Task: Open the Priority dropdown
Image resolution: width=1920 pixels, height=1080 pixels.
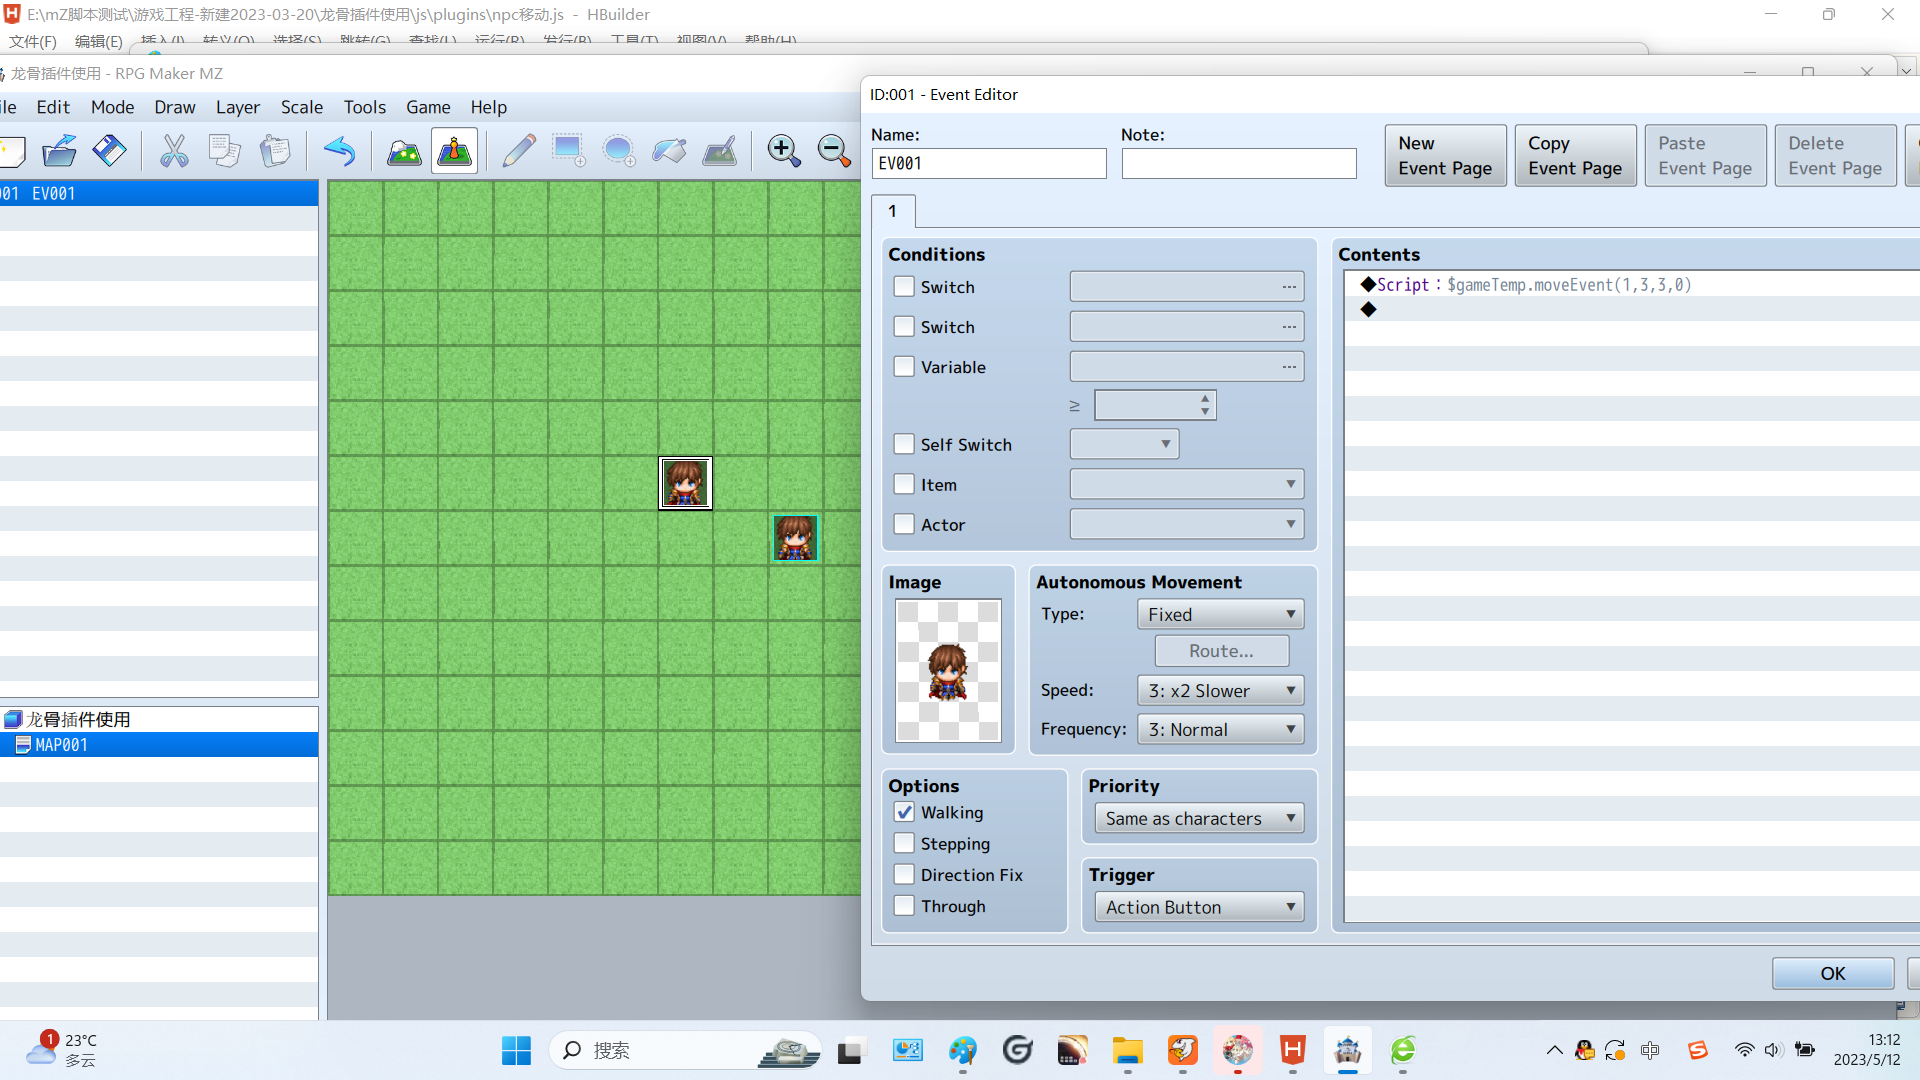Action: click(x=1199, y=818)
